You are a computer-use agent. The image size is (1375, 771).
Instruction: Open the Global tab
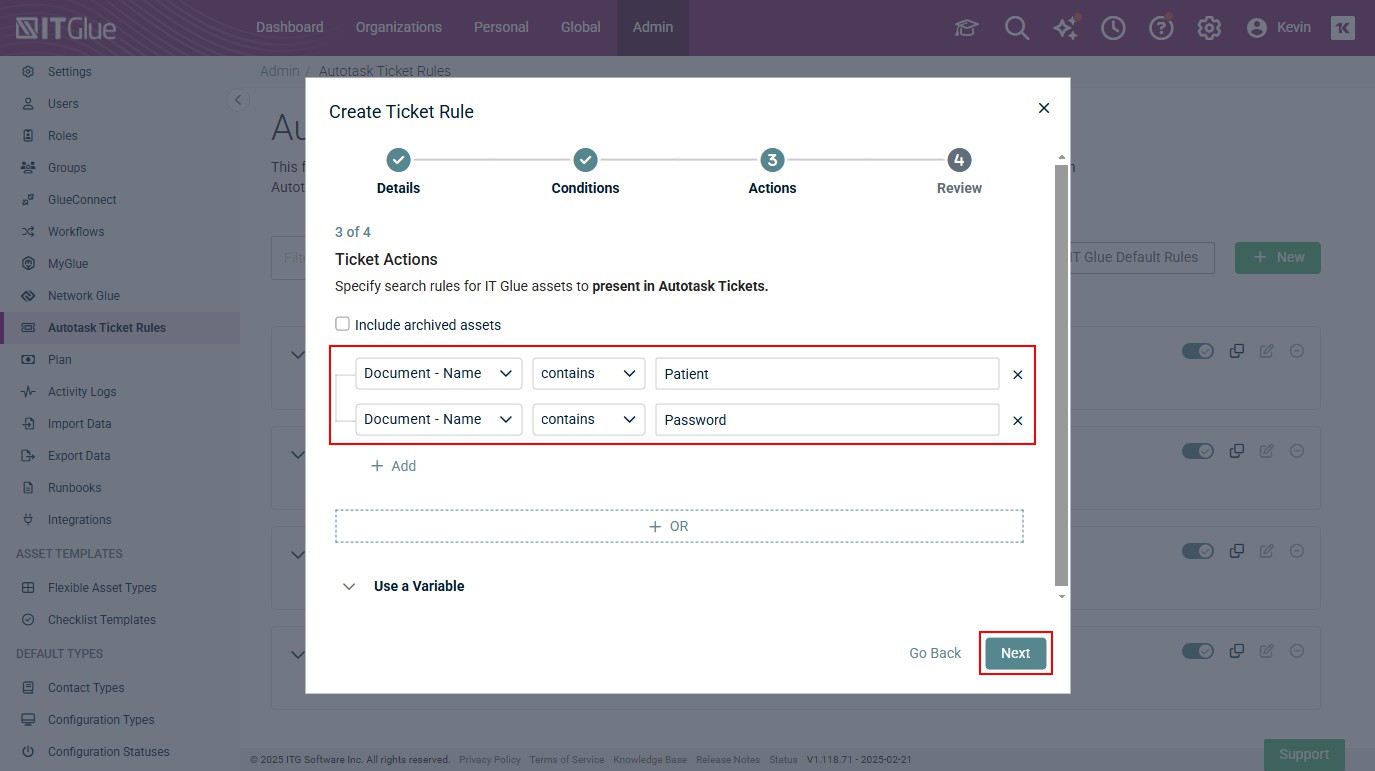[581, 28]
